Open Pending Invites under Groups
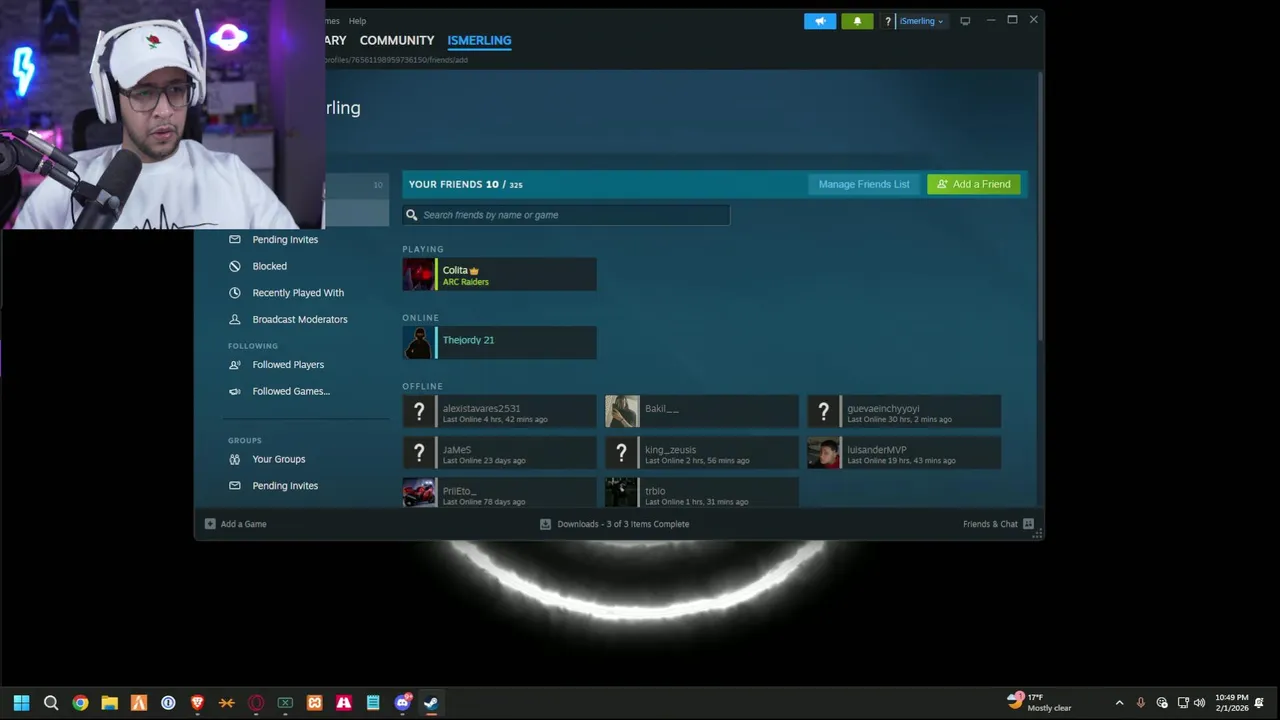 click(x=285, y=486)
